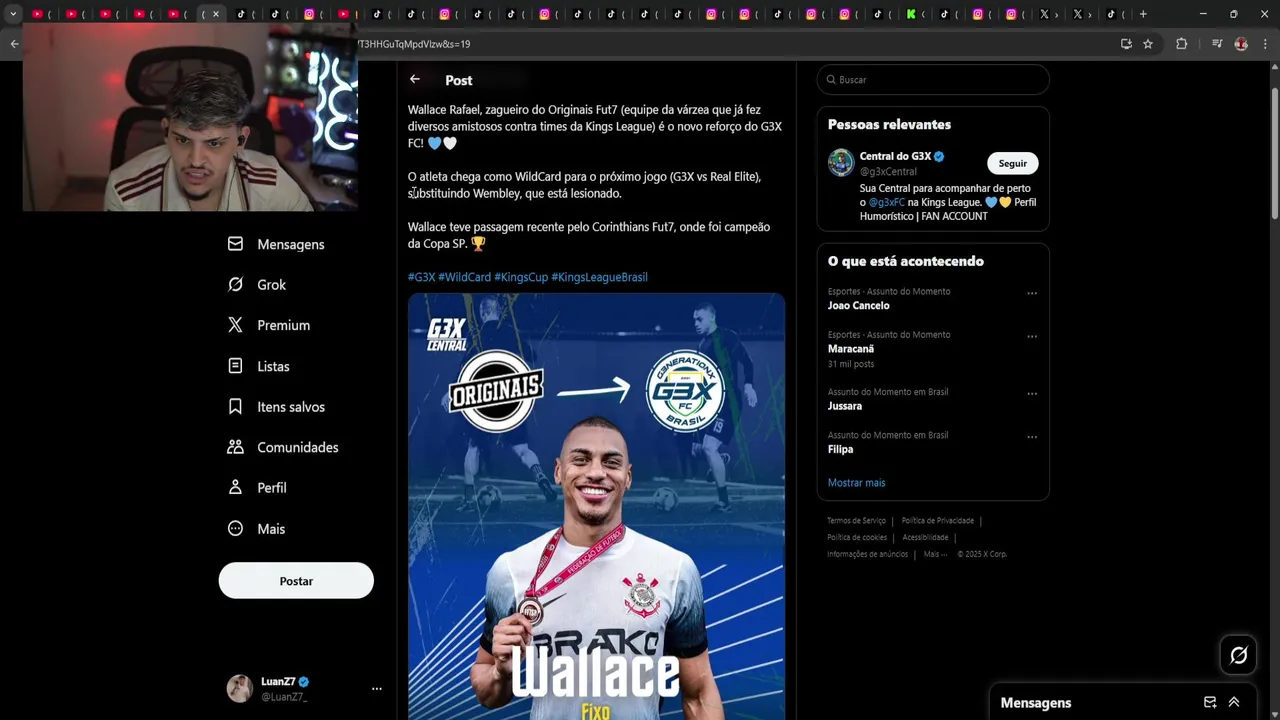The height and width of the screenshot is (720, 1280).
Task: Open the #KingsLeagueBrasil hashtag
Action: [x=599, y=277]
